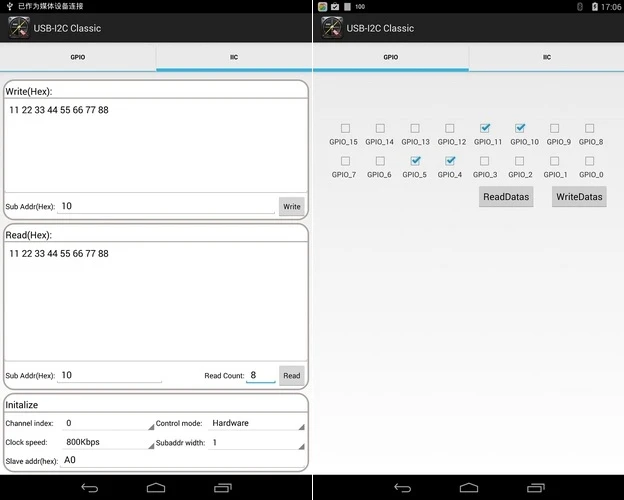The height and width of the screenshot is (500, 624).
Task: Open Control mode Hardware dropdown
Action: coord(256,423)
